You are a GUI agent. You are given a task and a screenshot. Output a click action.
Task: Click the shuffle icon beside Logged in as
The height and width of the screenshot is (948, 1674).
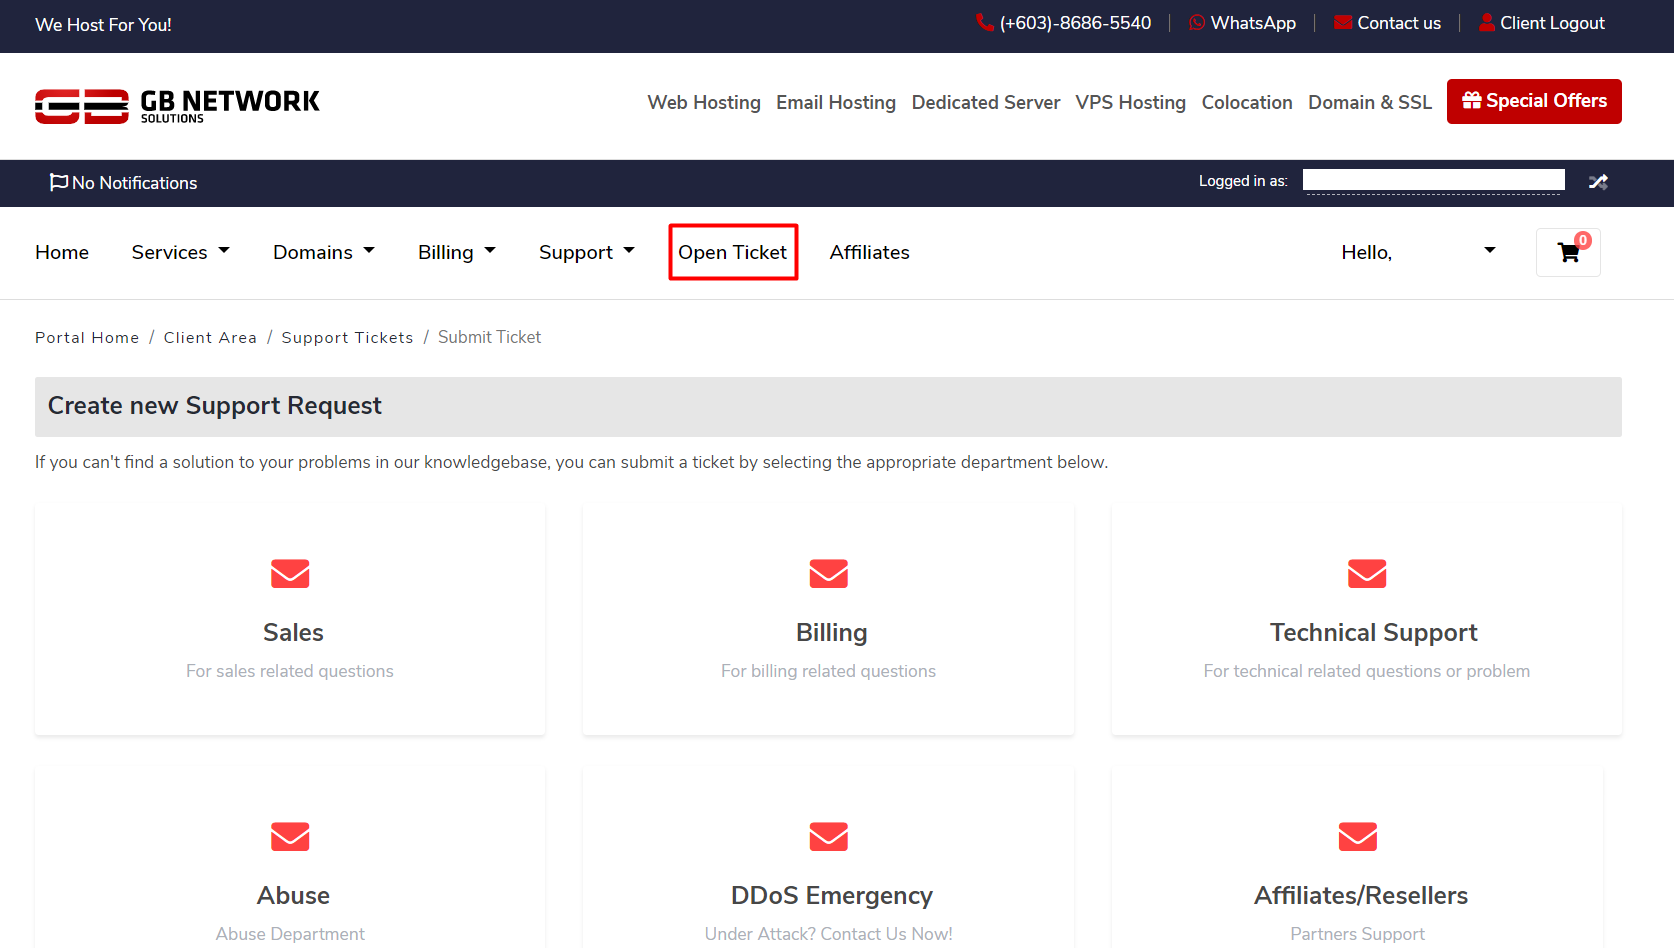pyautogui.click(x=1598, y=182)
